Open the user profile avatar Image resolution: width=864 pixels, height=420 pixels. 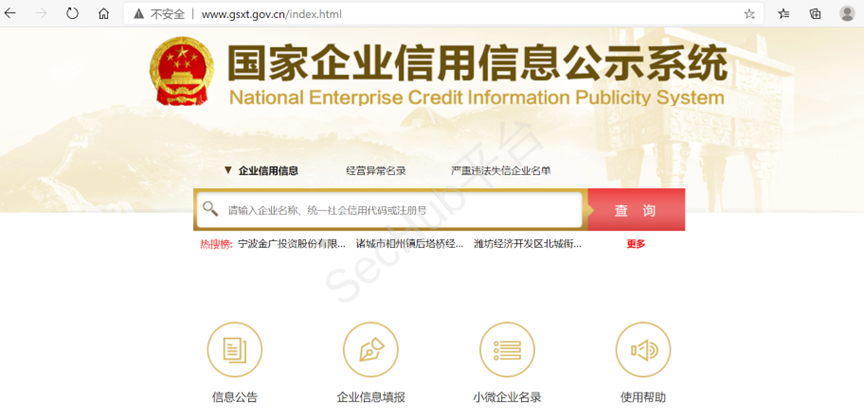coord(846,14)
